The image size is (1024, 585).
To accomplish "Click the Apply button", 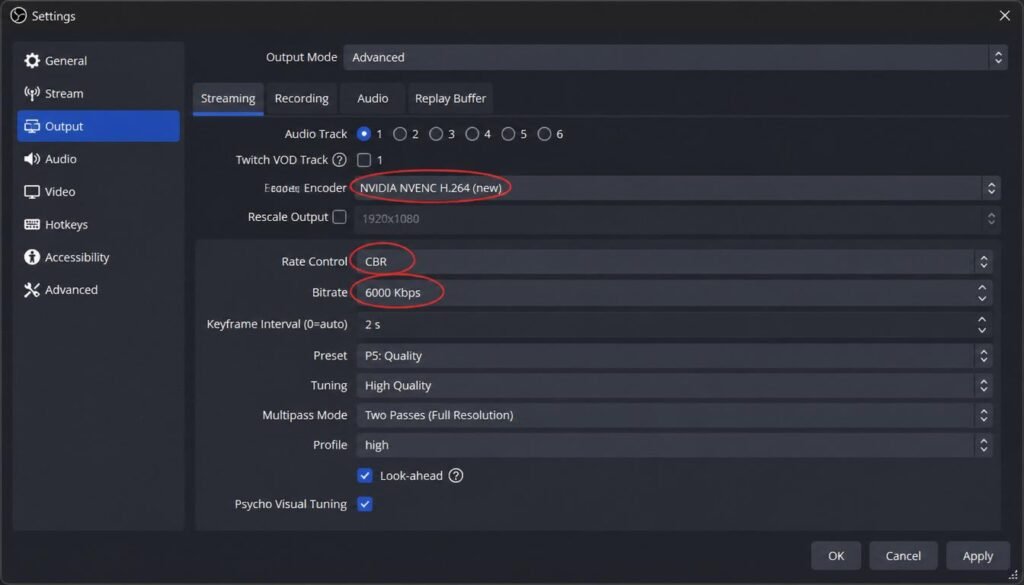I will tap(978, 556).
